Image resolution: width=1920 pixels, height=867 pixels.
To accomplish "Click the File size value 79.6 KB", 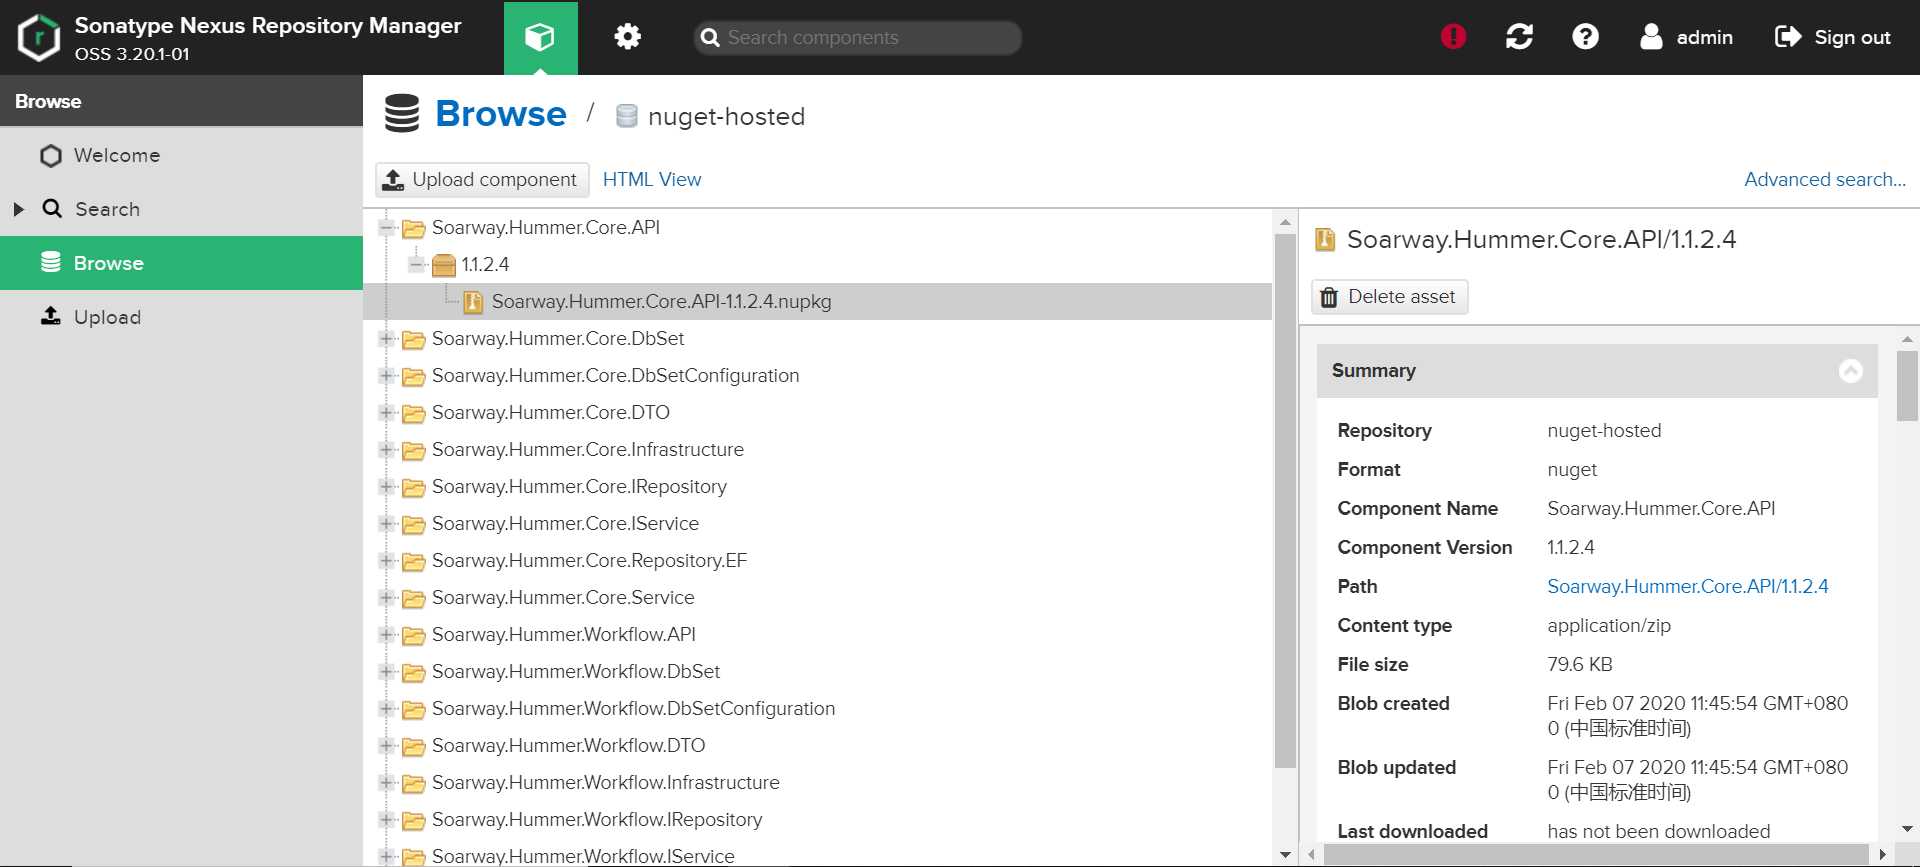I will (x=1579, y=665).
